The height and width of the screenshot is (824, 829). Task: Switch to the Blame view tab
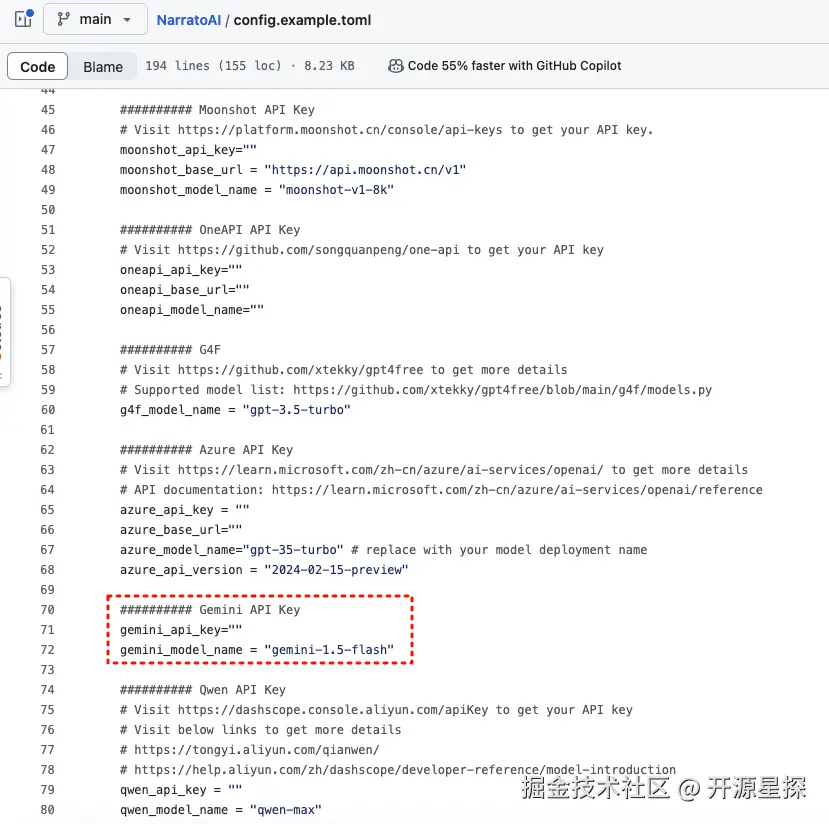coord(103,67)
